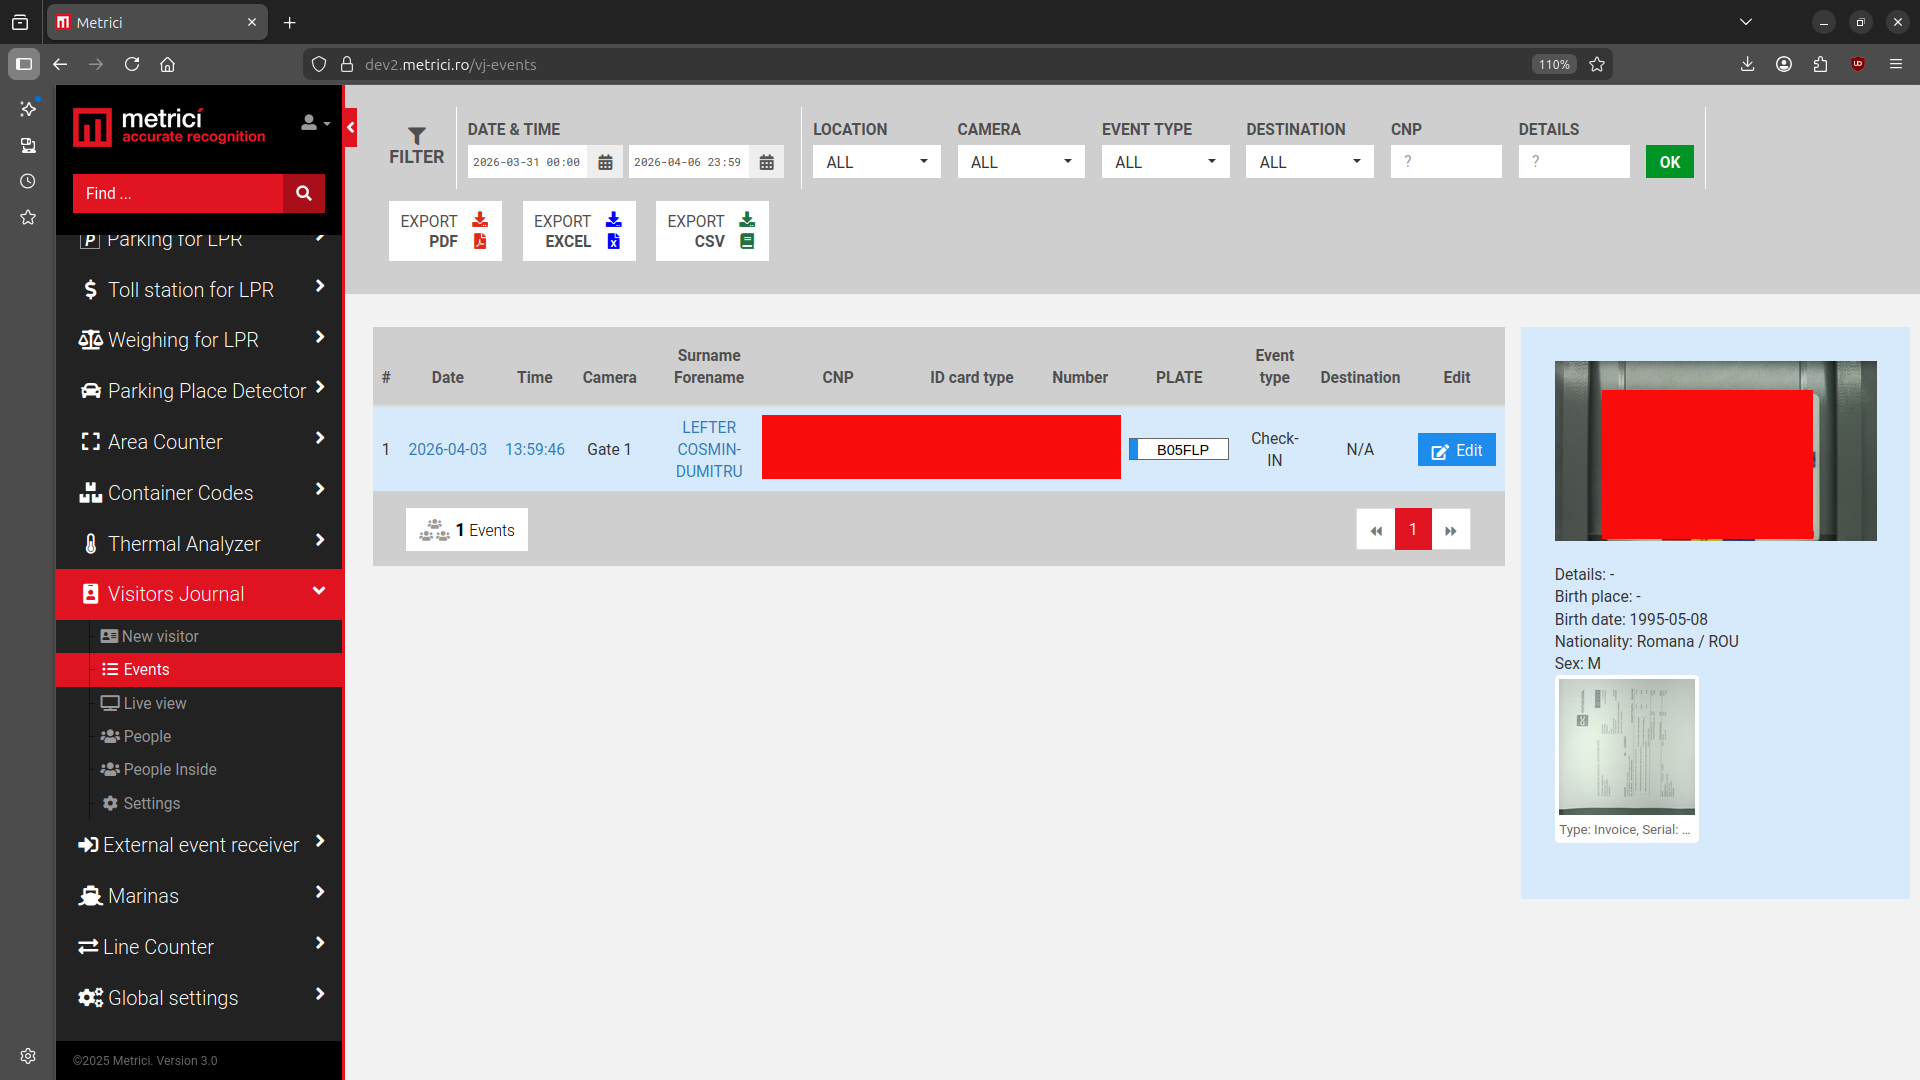Open Visitors Journal Settings item
The height and width of the screenshot is (1080, 1920).
pos(200,803)
